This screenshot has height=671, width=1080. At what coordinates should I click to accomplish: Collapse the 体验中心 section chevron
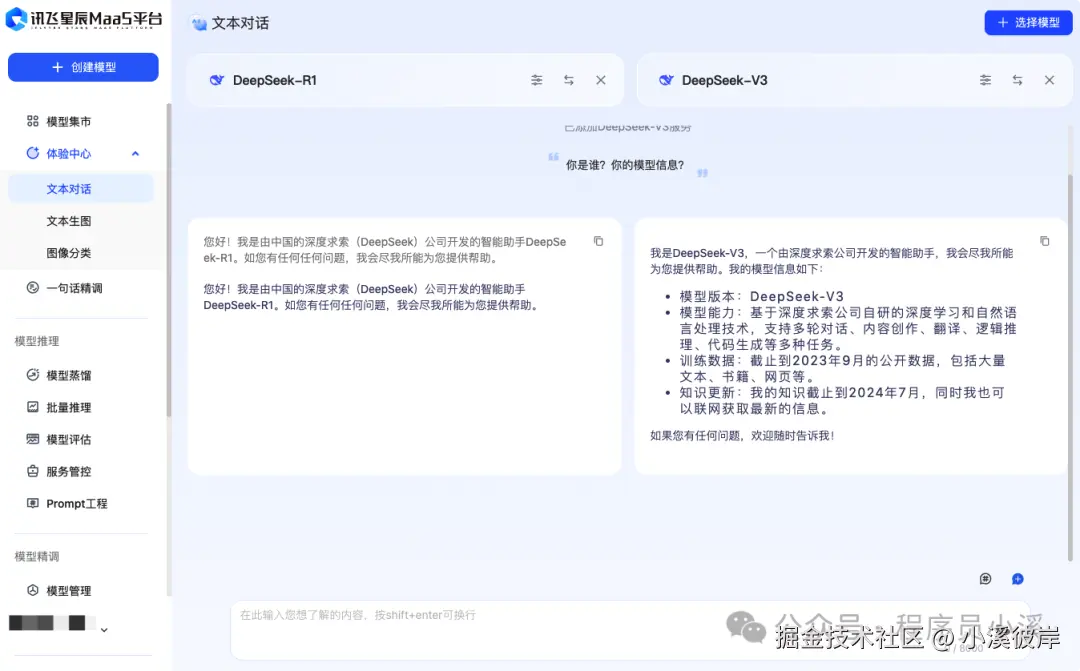point(135,154)
